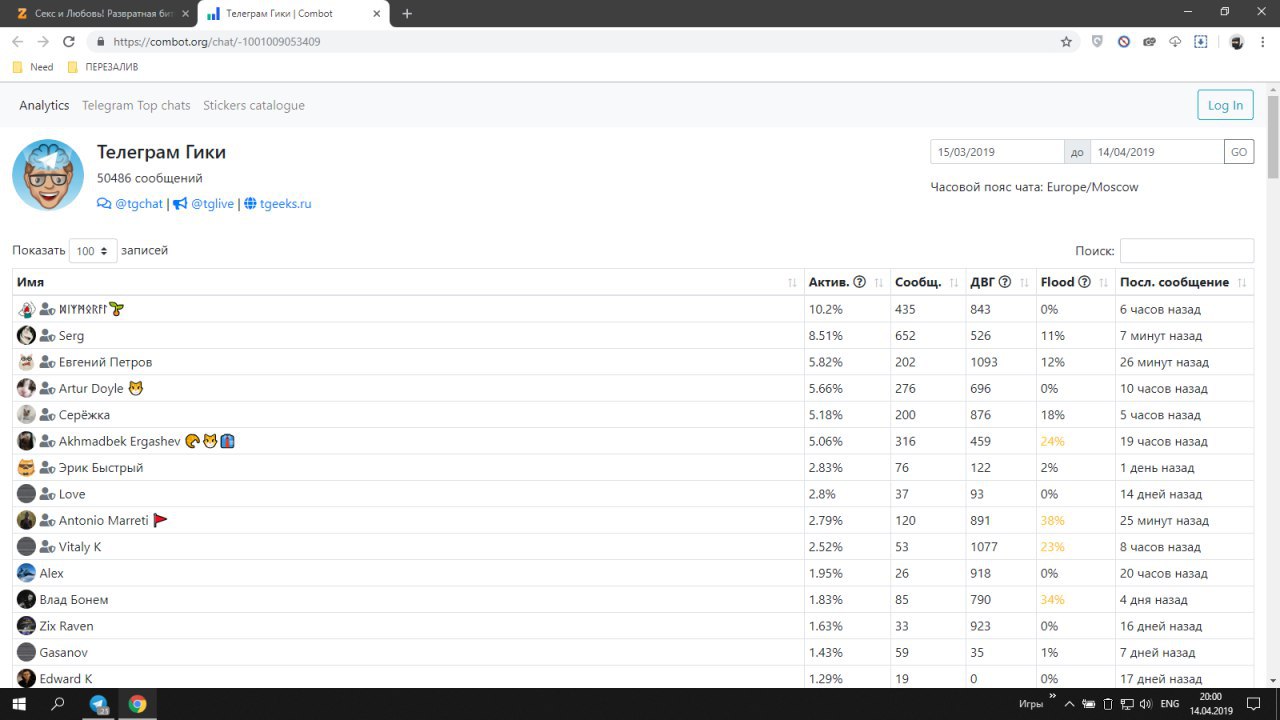This screenshot has height=720, width=1280.
Task: Sort the table by the Имя column arrows
Action: [x=793, y=283]
